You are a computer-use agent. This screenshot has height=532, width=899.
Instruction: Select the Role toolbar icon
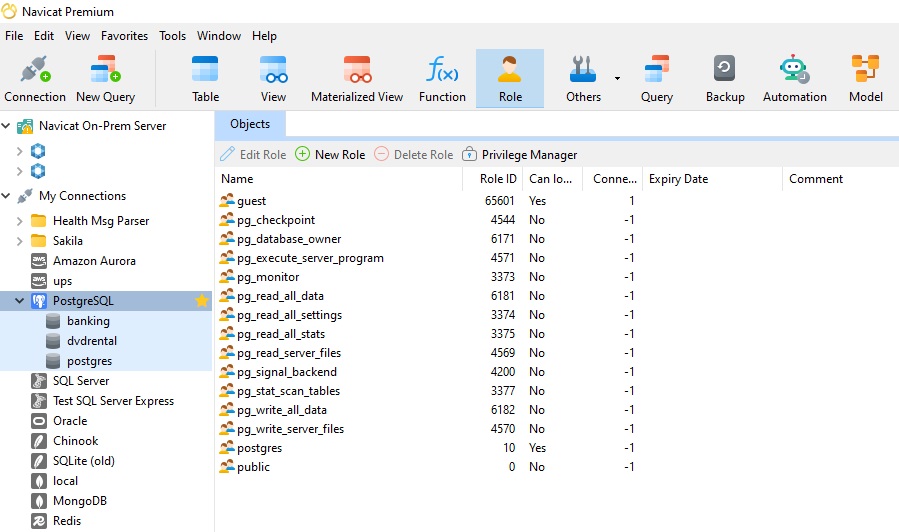coord(510,79)
